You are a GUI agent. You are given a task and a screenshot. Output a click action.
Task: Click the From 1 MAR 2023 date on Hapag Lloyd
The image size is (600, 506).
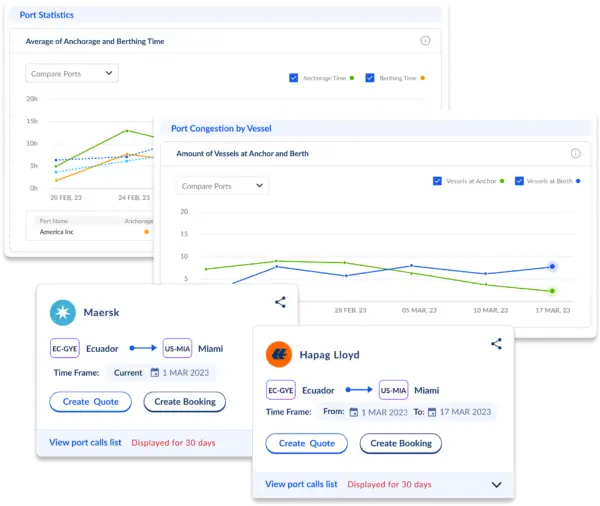coord(385,412)
